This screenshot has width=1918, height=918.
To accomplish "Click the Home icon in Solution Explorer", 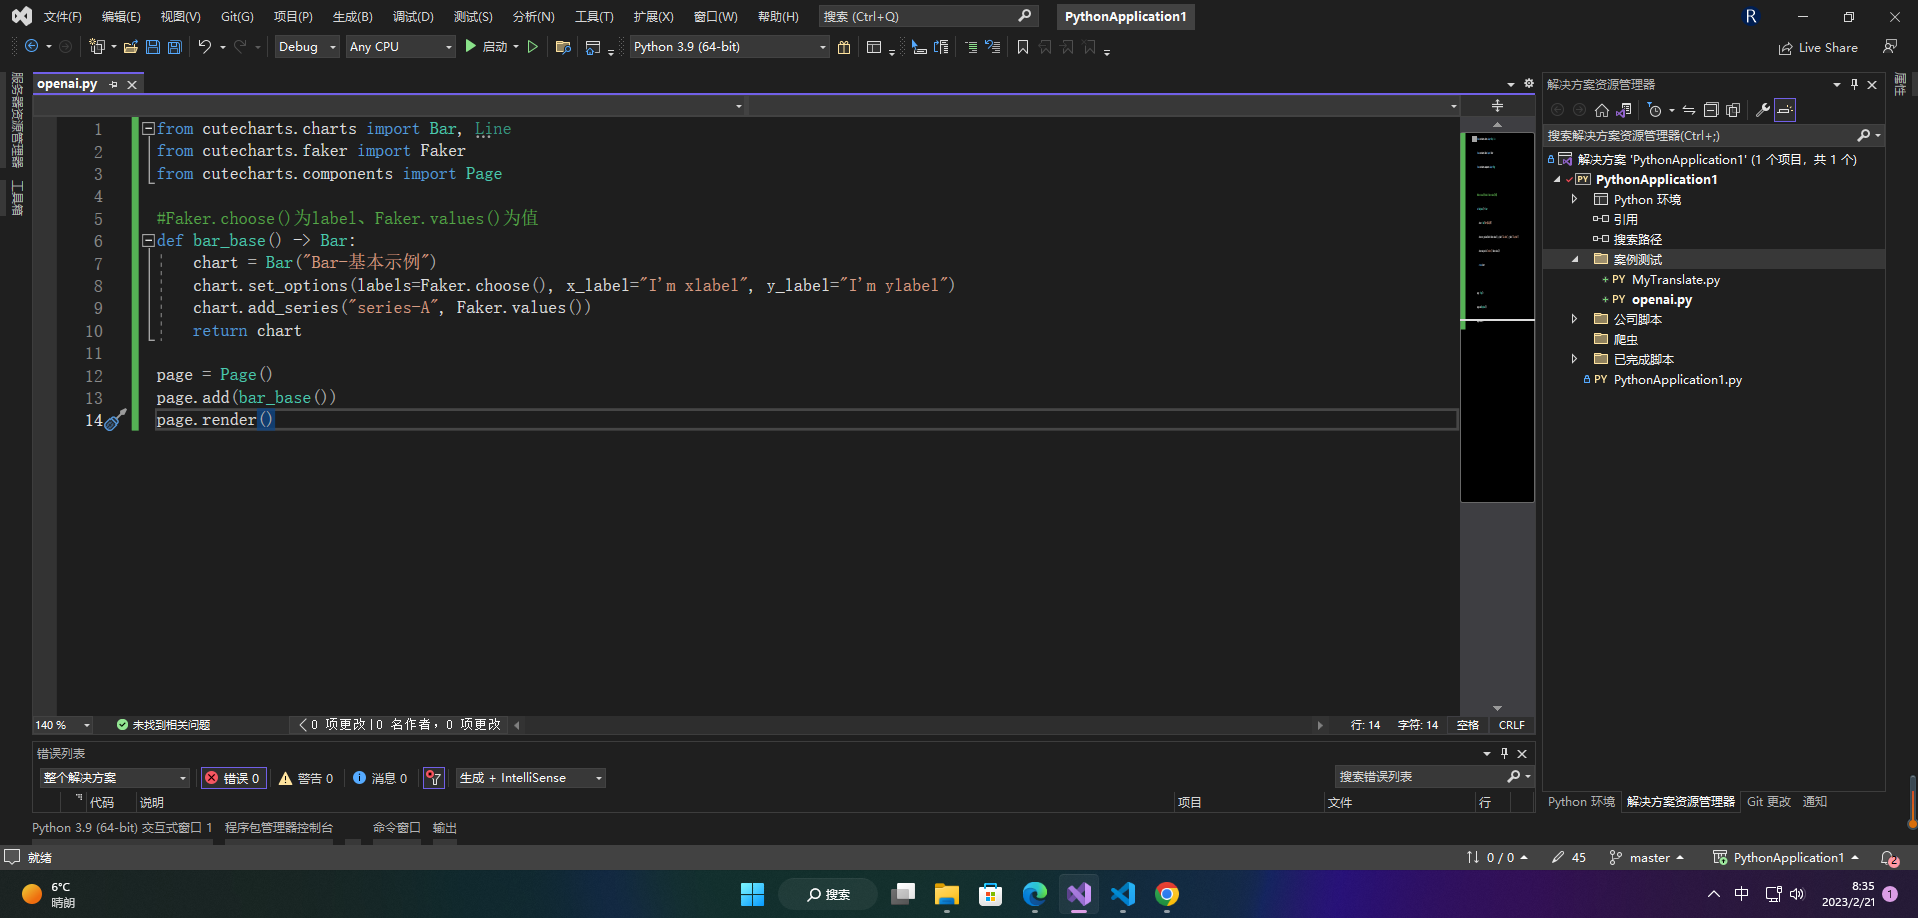I will click(1602, 110).
